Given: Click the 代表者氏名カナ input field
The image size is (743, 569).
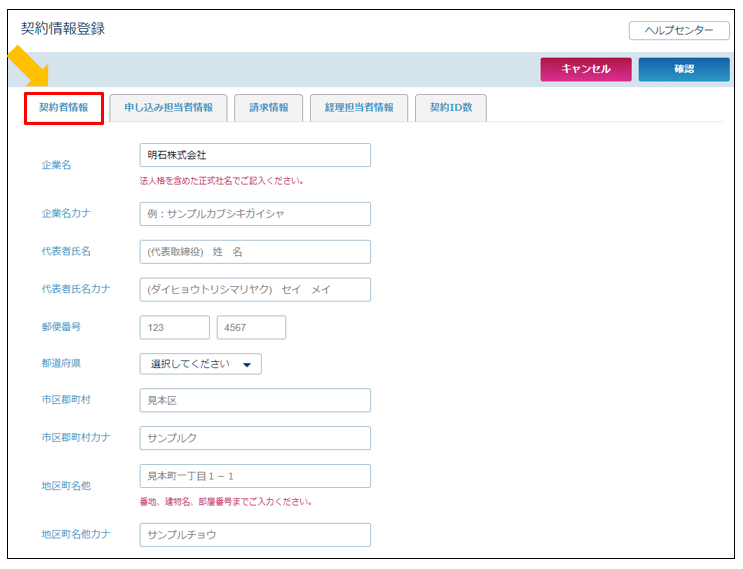Looking at the screenshot, I should tap(255, 289).
